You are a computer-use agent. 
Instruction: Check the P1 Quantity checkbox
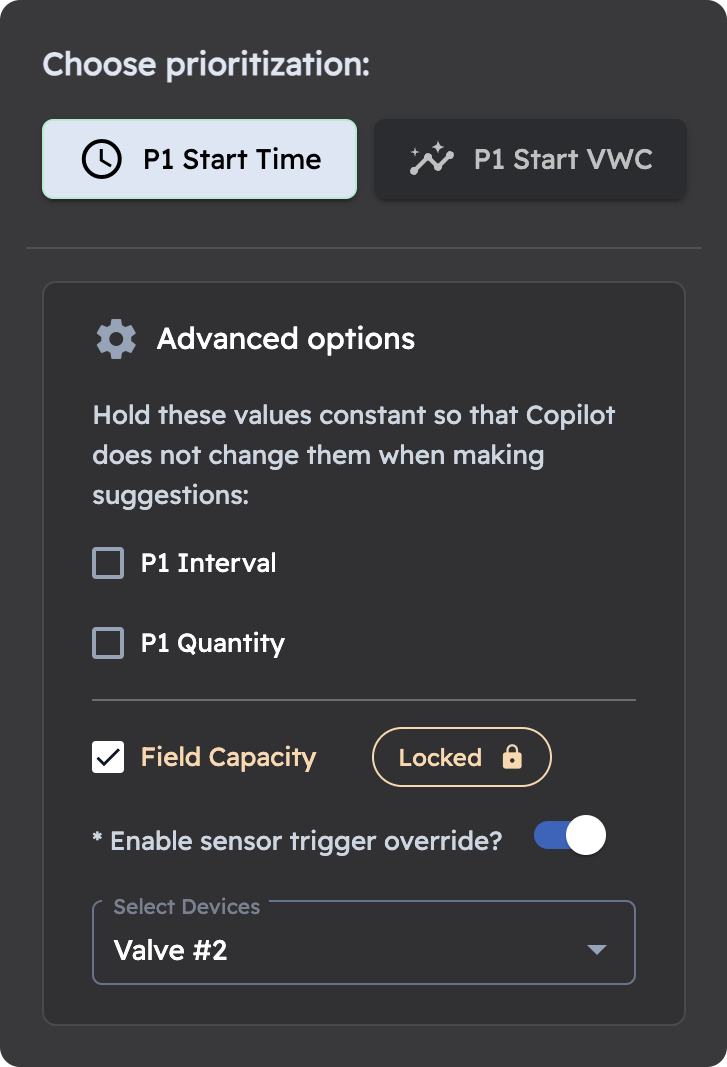[108, 643]
